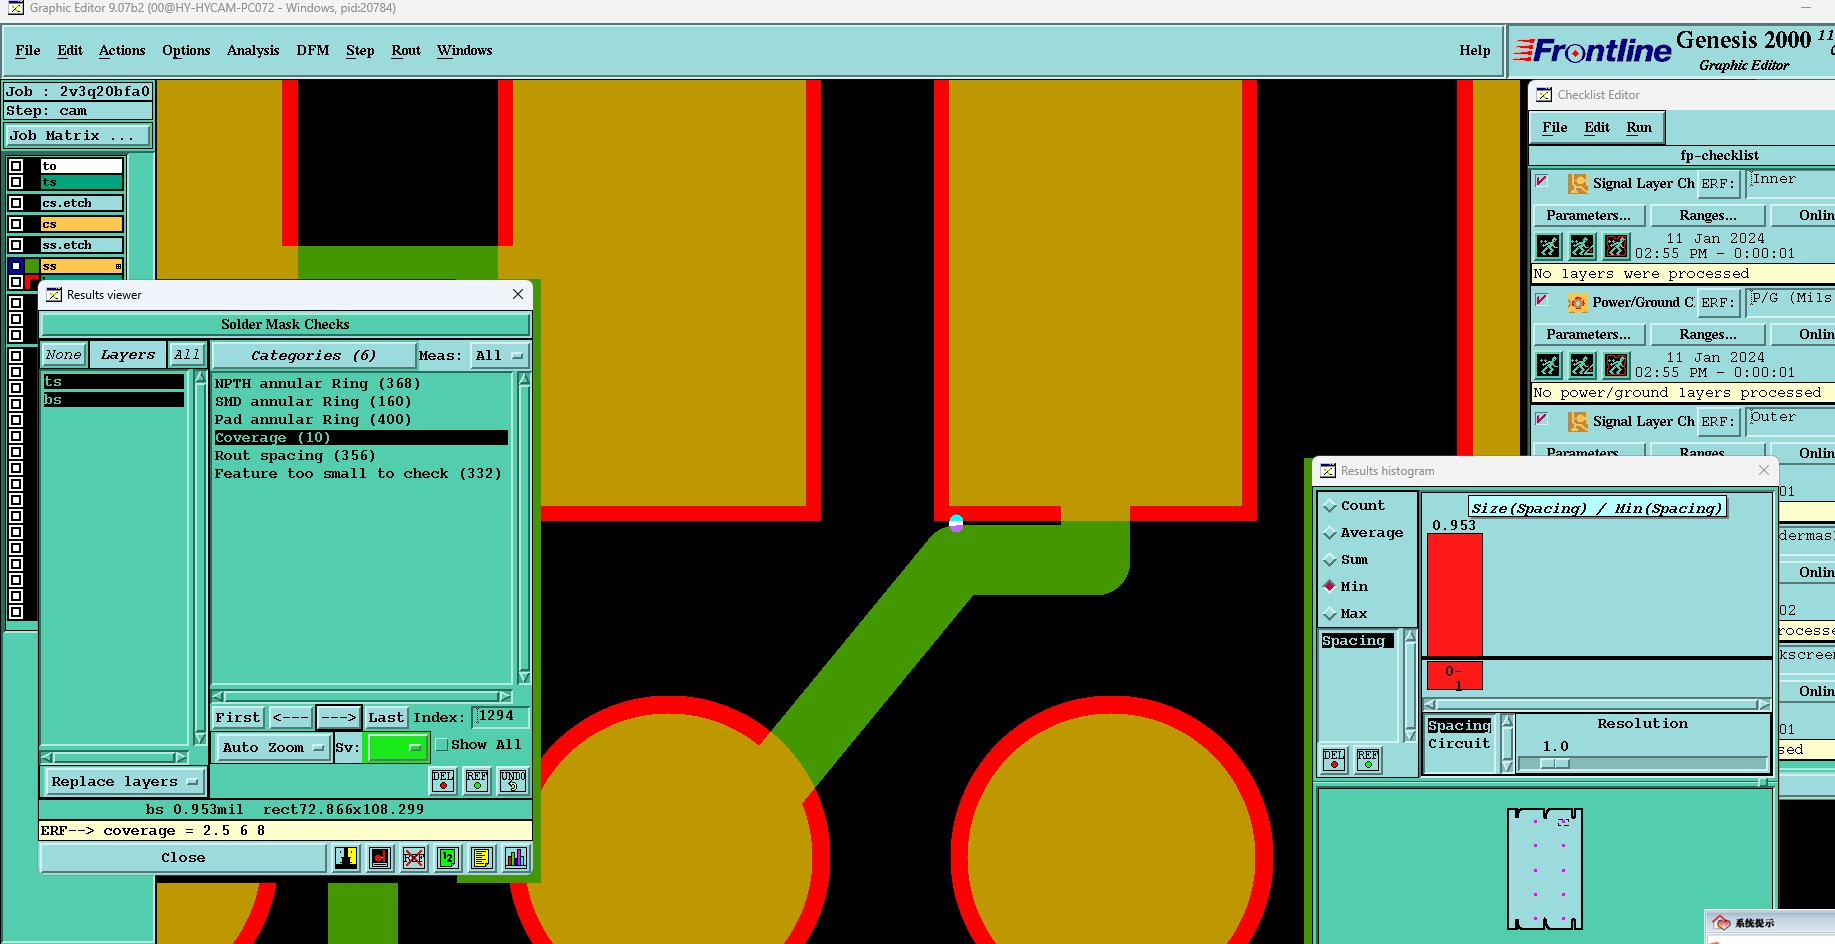The width and height of the screenshot is (1835, 944).
Task: Click the Signal Layer Inner check type icon
Action: [1578, 184]
